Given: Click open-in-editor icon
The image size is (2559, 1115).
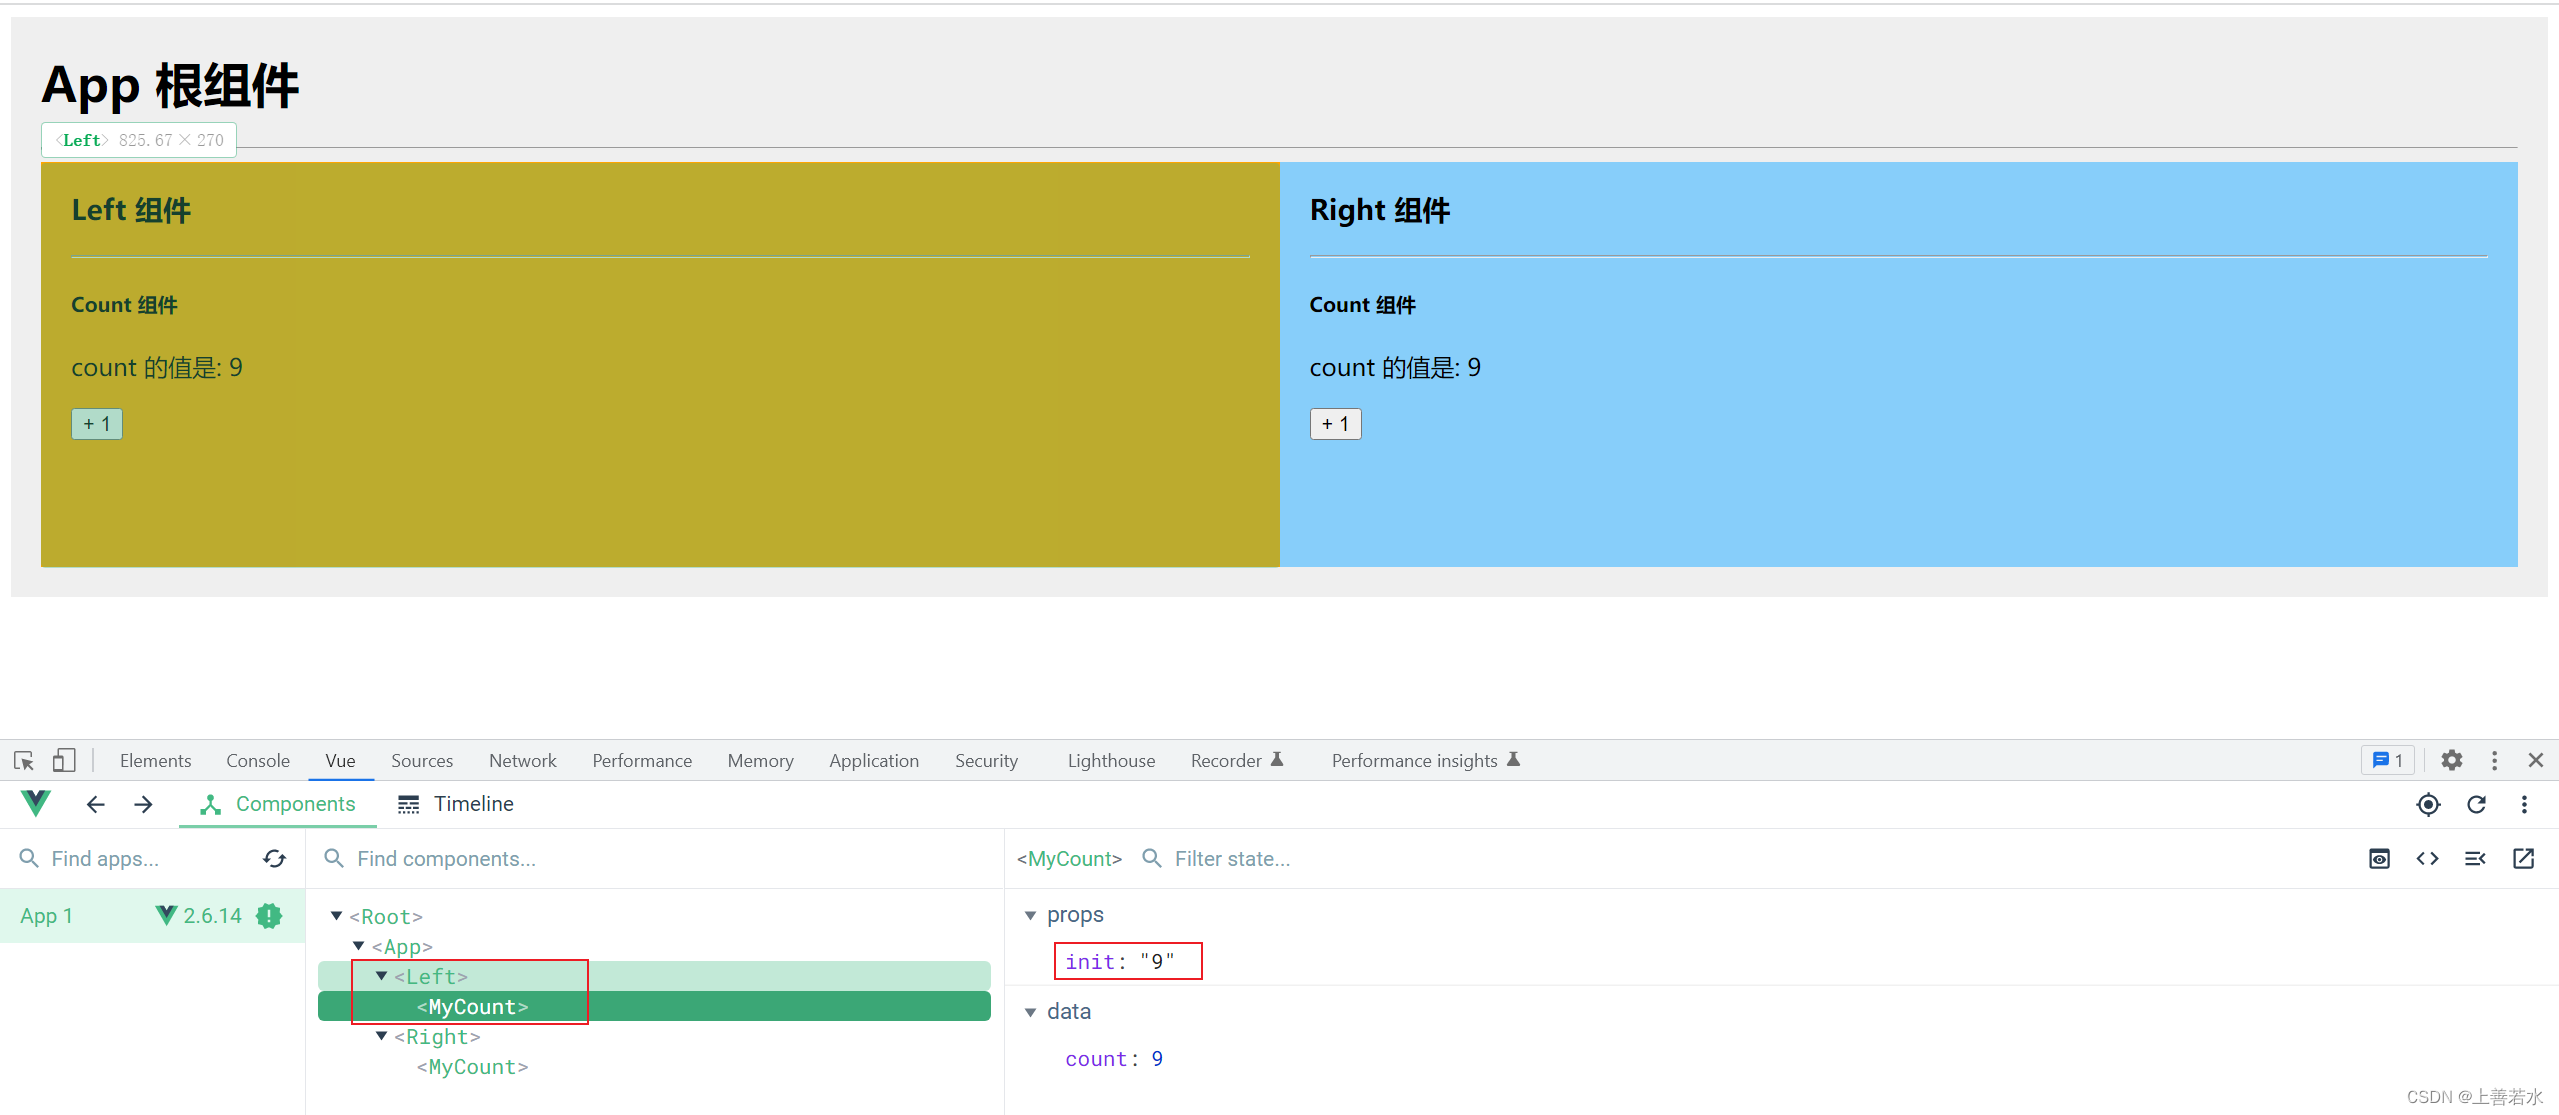Looking at the screenshot, I should 2523,859.
